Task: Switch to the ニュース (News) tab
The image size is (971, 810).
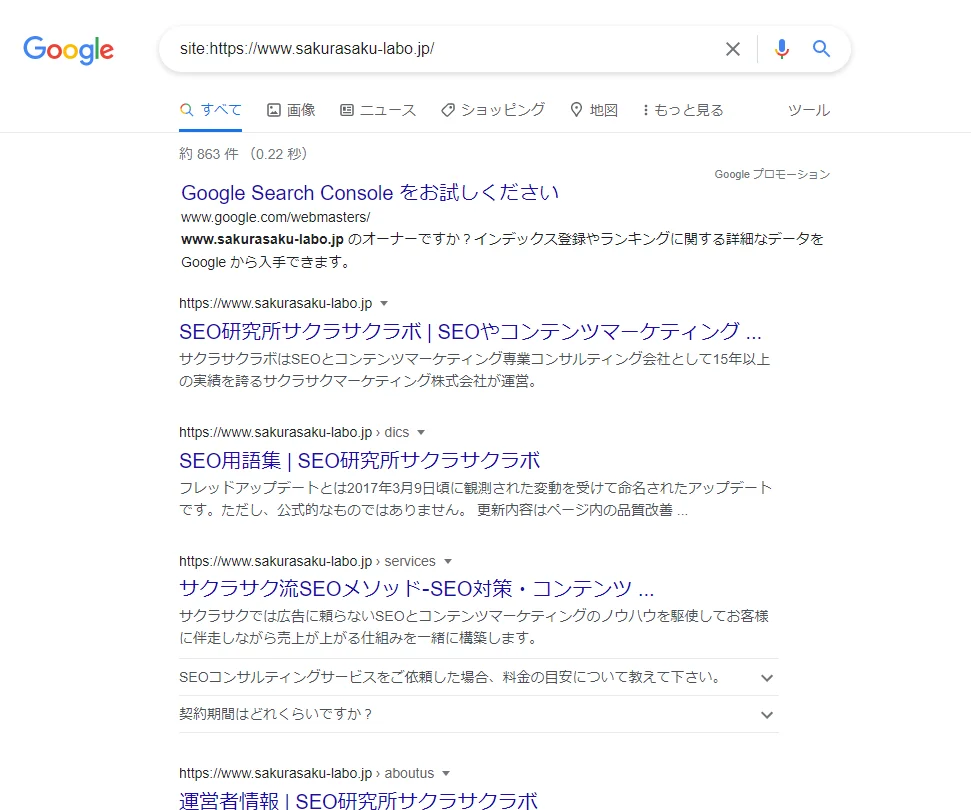Action: (378, 110)
